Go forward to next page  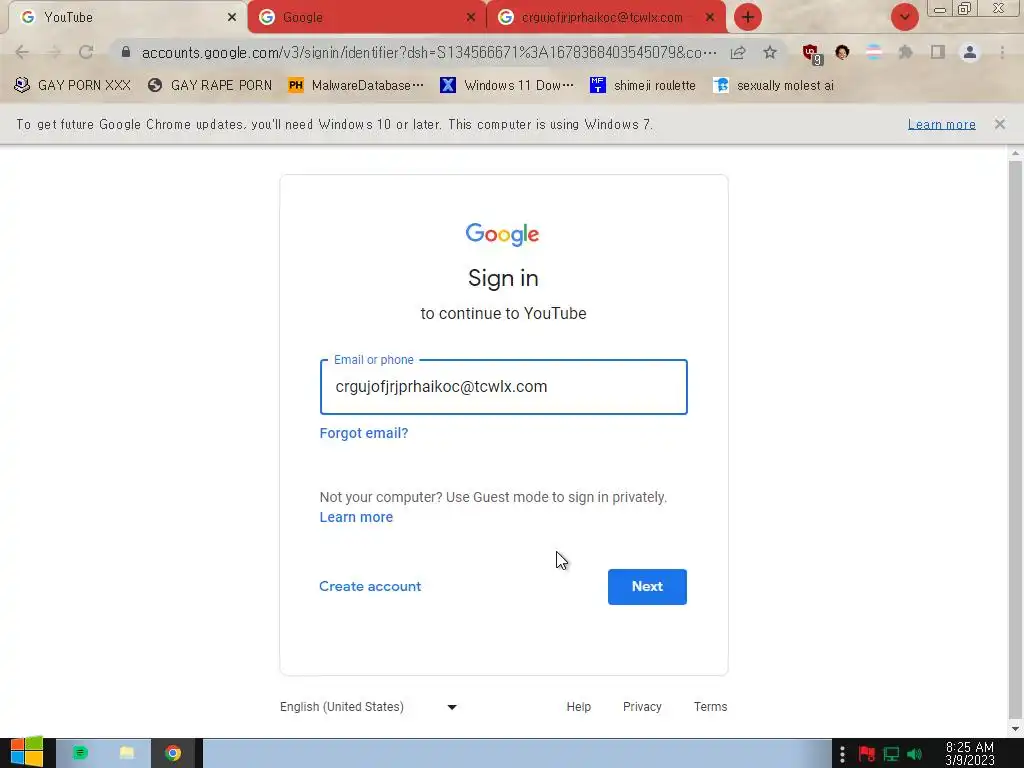pyautogui.click(x=54, y=52)
